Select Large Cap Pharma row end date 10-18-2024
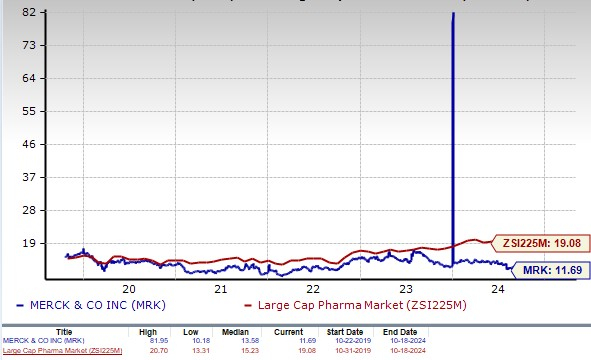This screenshot has width=591, height=360. 408,351
